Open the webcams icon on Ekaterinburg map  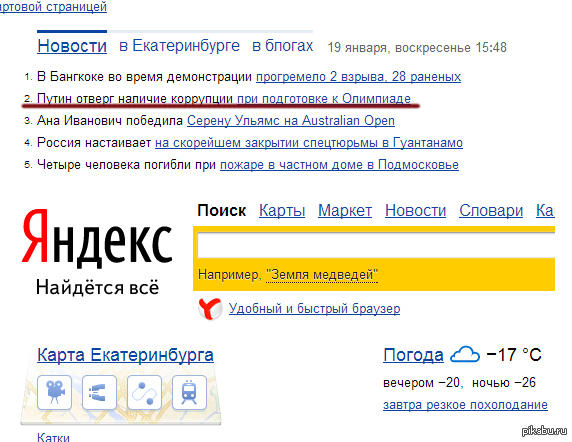point(54,392)
